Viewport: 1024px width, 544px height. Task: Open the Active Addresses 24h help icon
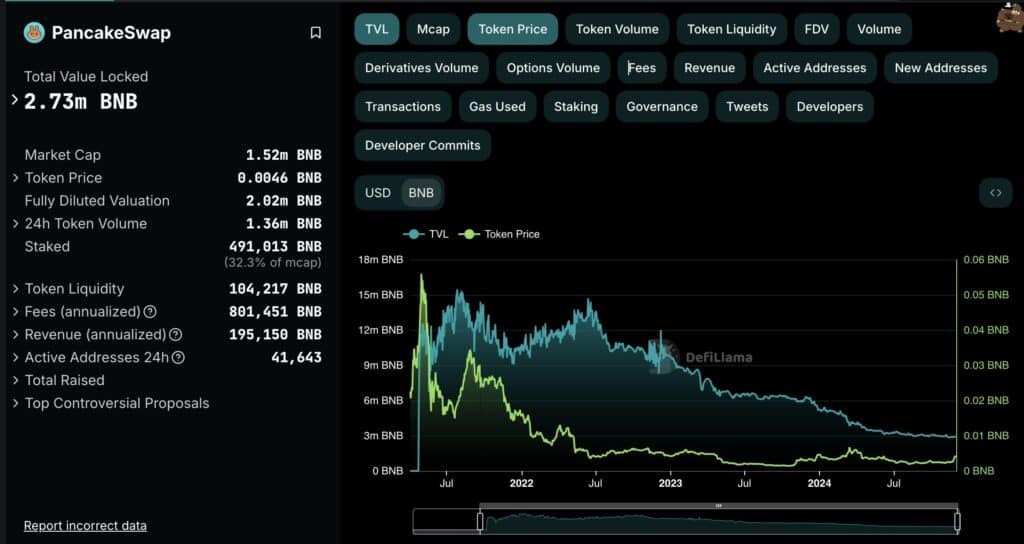178,357
